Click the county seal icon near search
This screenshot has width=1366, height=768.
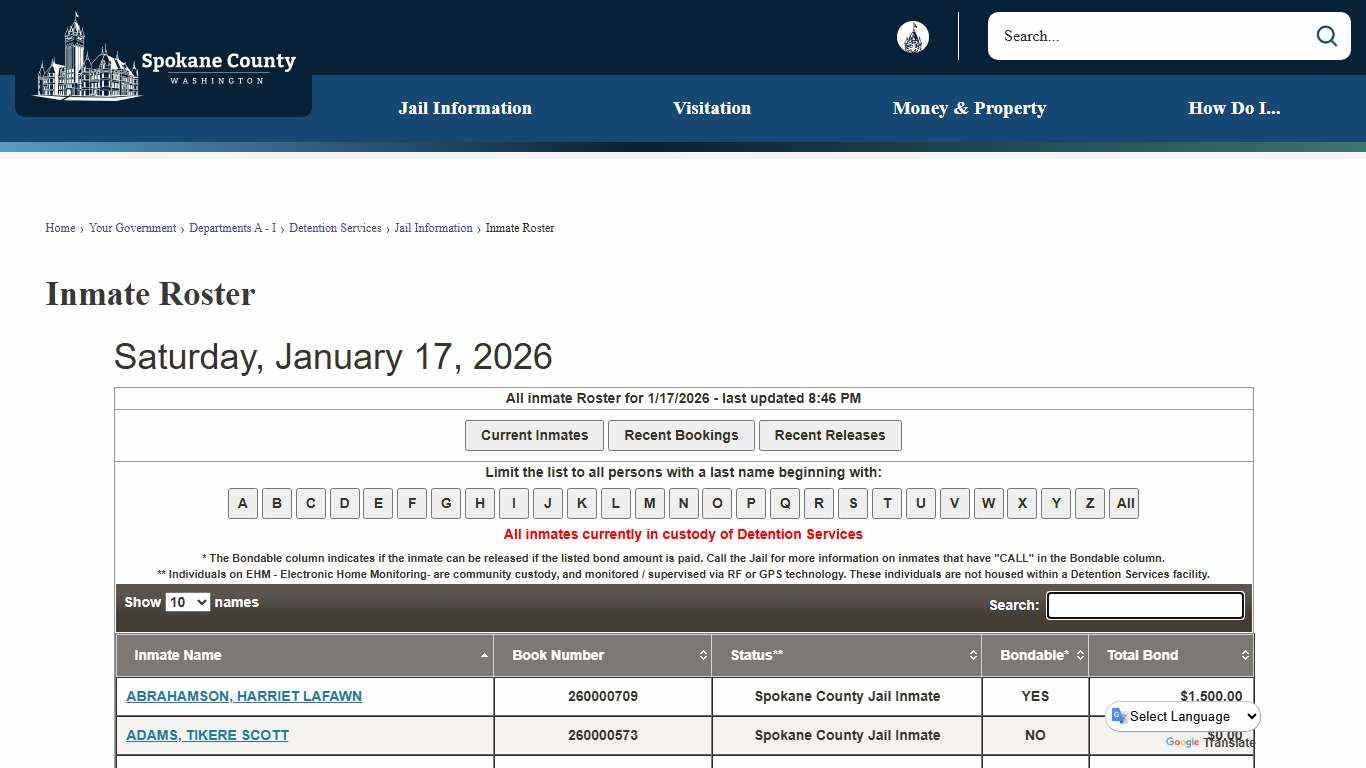pos(912,37)
